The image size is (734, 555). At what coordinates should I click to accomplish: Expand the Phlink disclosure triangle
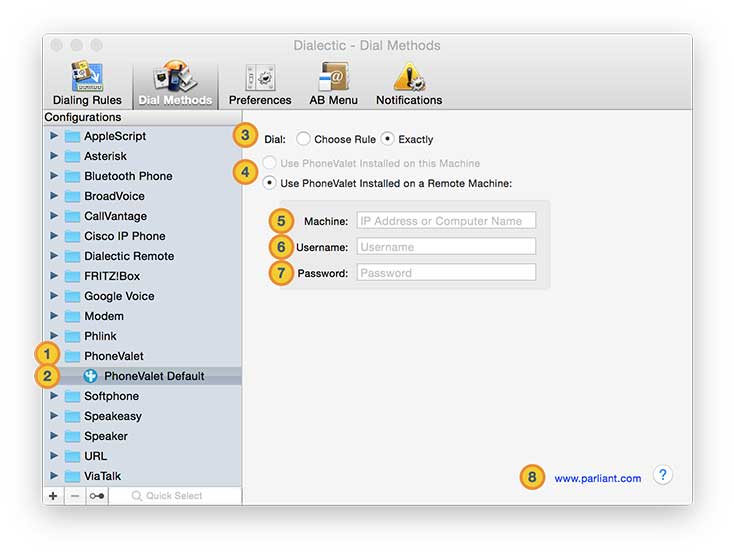pyautogui.click(x=54, y=336)
